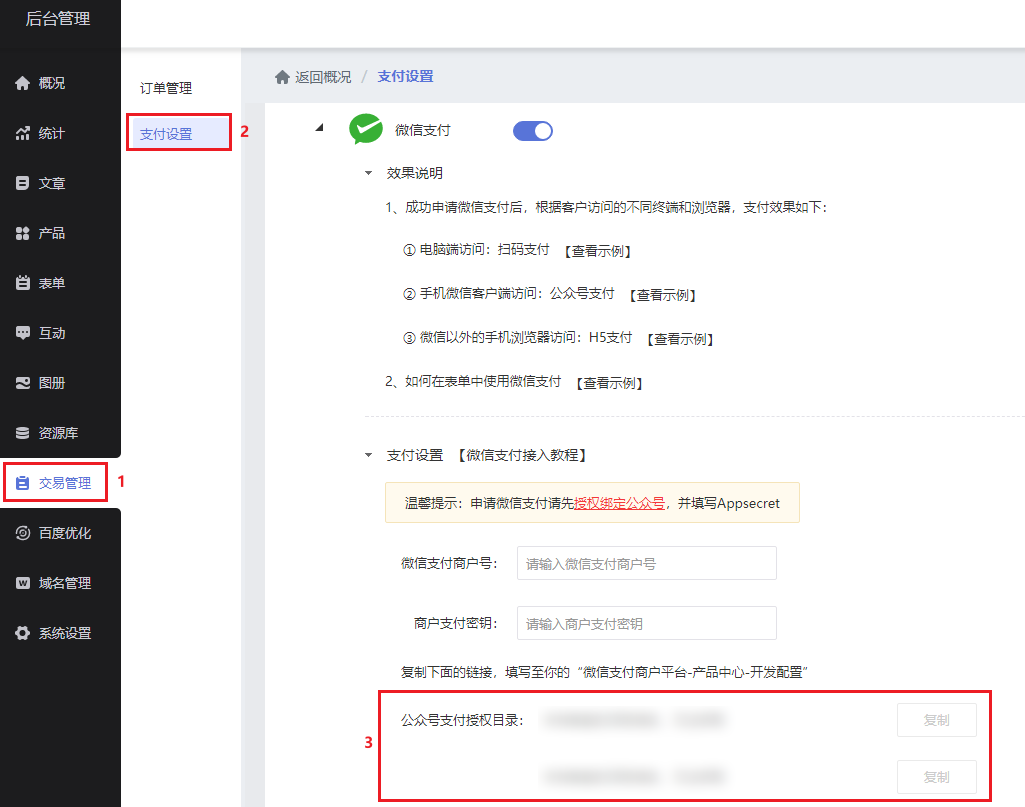Focus the 商户支付密钥 input field
Image resolution: width=1025 pixels, height=807 pixels.
tap(647, 623)
